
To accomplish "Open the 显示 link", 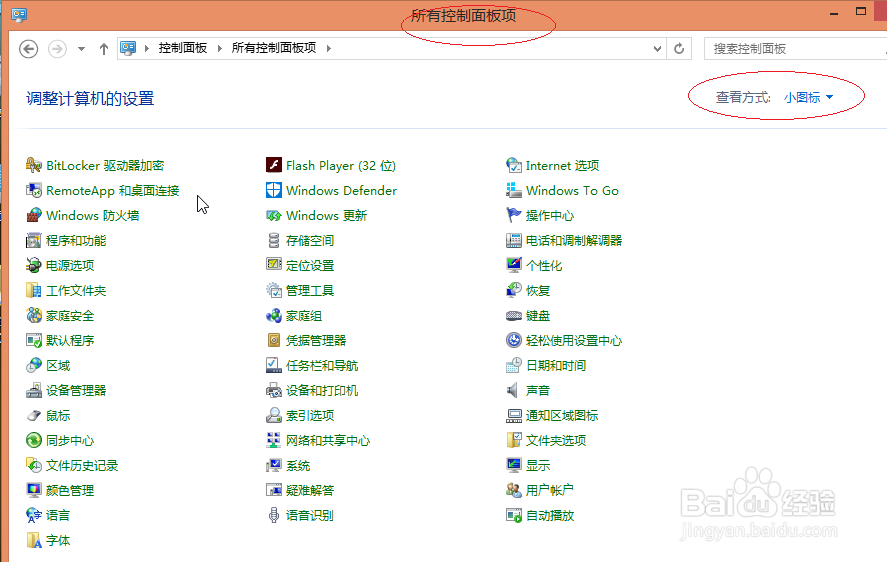I will [x=538, y=466].
